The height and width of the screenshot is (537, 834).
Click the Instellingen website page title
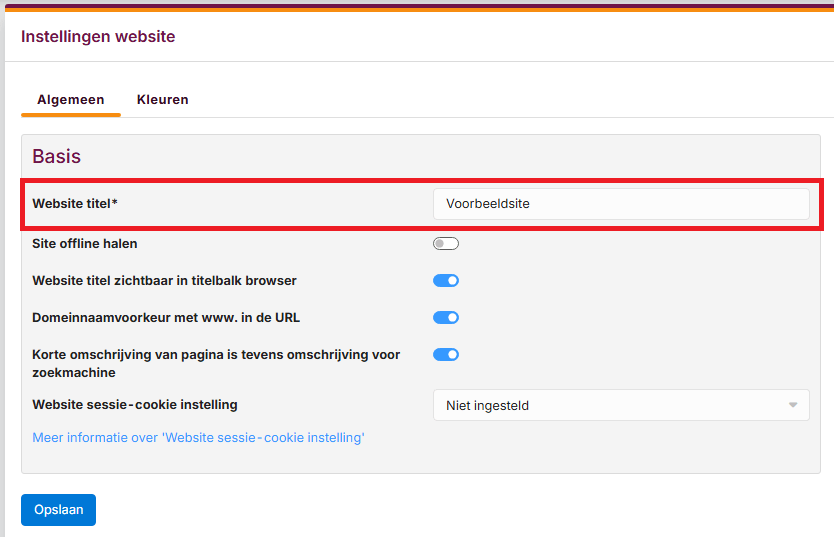pos(98,37)
